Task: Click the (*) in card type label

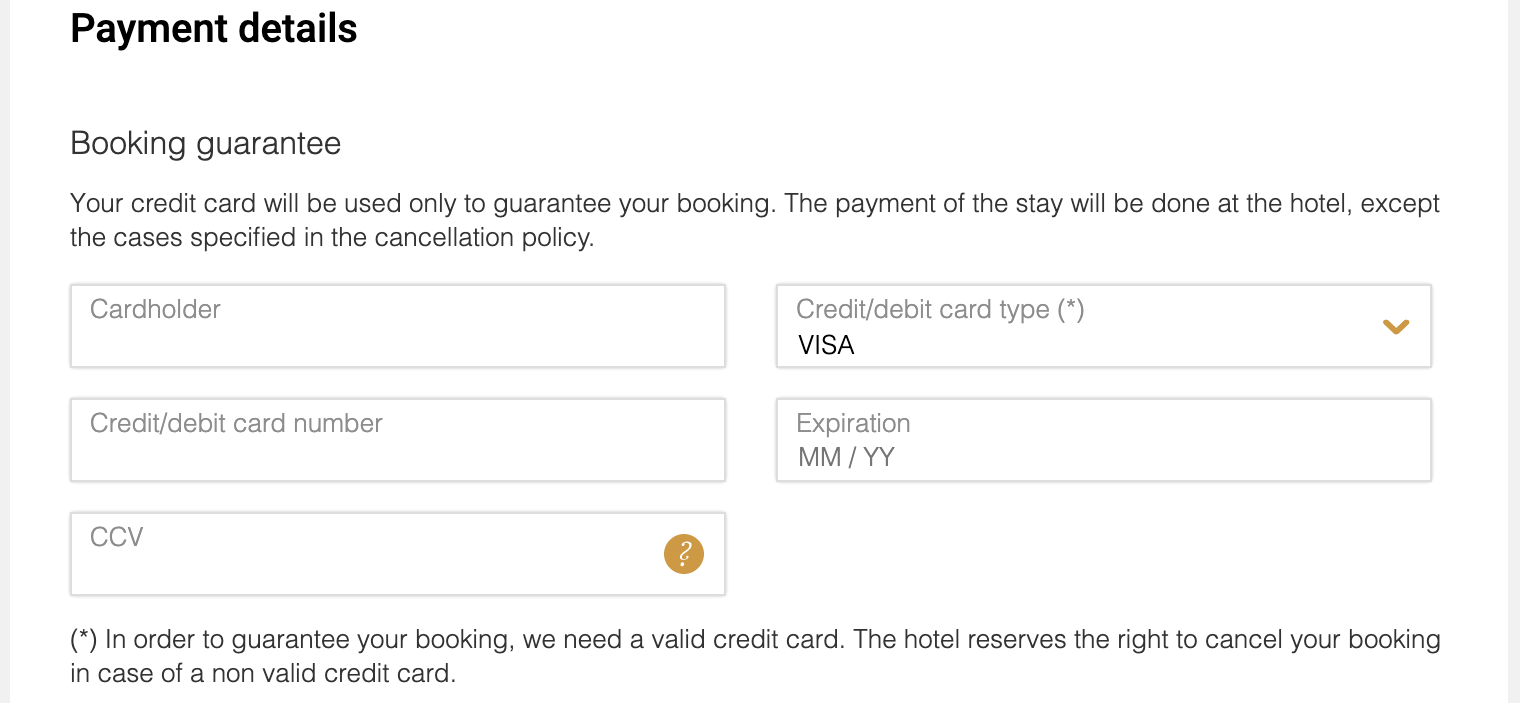Action: point(1070,310)
